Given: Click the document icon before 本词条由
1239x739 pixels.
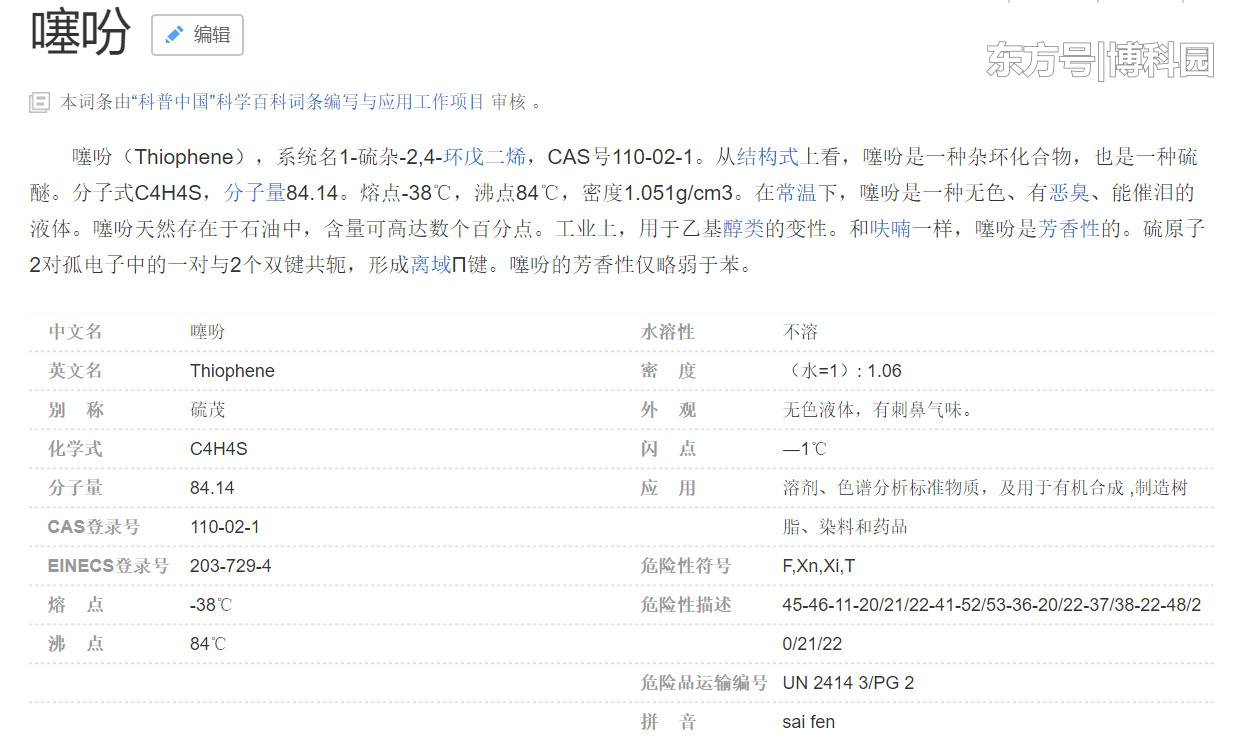Looking at the screenshot, I should [x=39, y=102].
